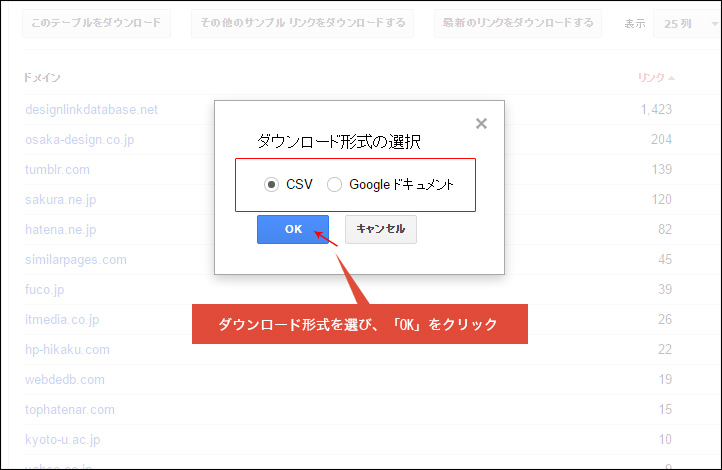Viewport: 722px width, 470px height.
Task: Open osaka-design.co.jp domain link
Action: (80, 139)
